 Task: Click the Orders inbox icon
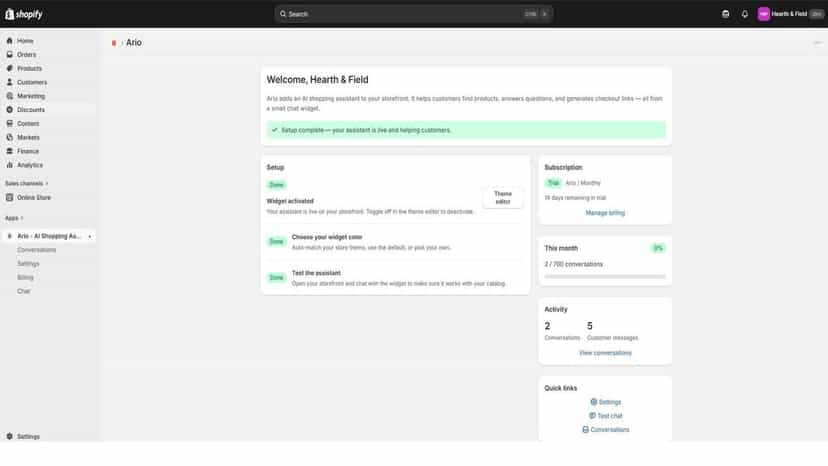[x=10, y=54]
